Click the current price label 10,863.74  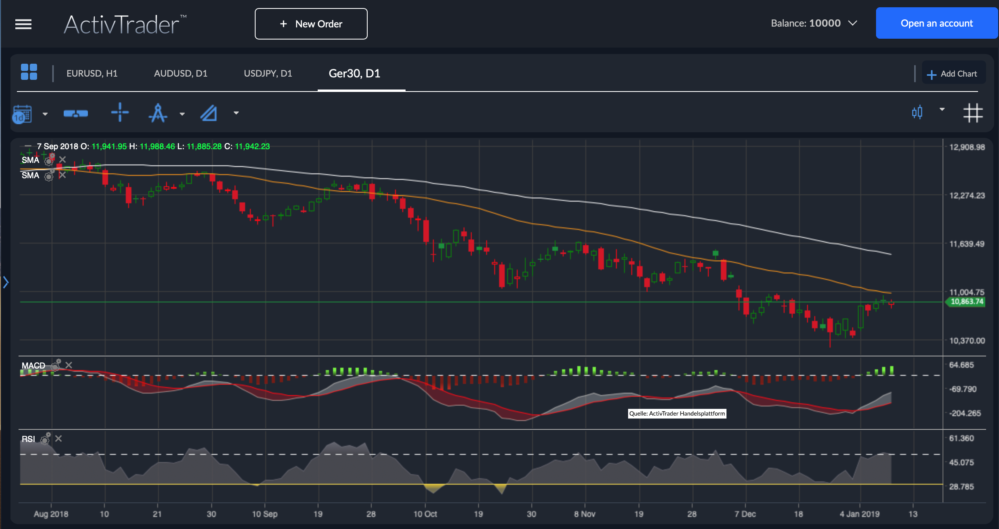(x=966, y=301)
